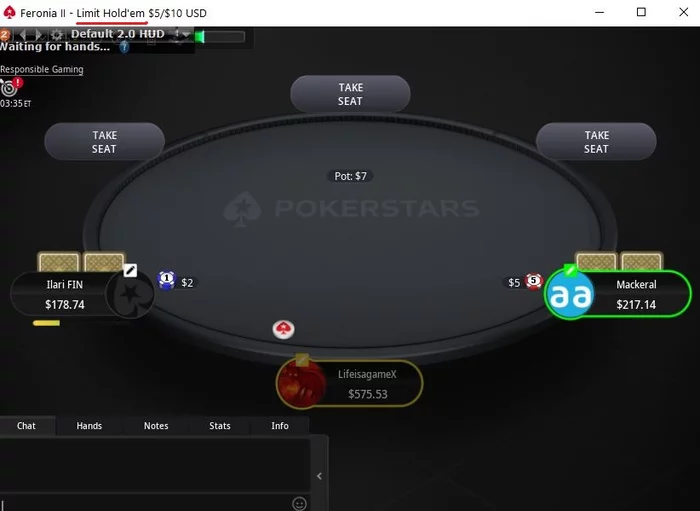The image size is (700, 511).
Task: Click the green note tag on Mackeral
Action: 570,269
